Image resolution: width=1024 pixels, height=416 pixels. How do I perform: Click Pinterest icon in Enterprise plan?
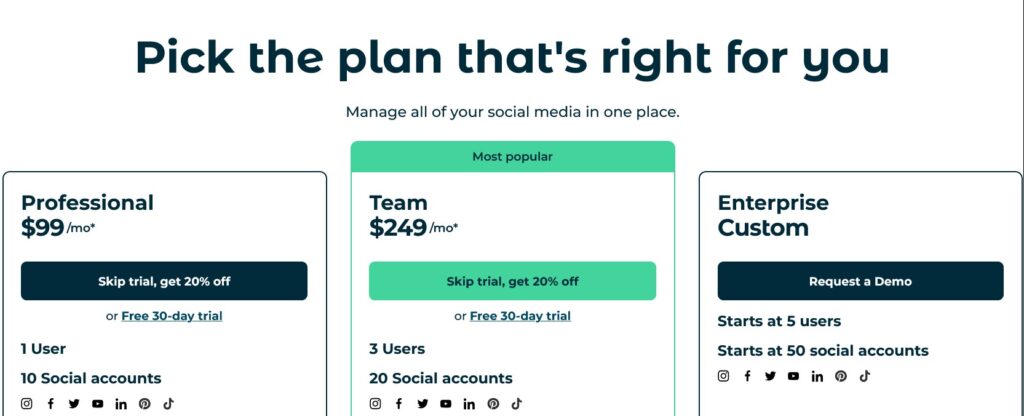point(841,376)
